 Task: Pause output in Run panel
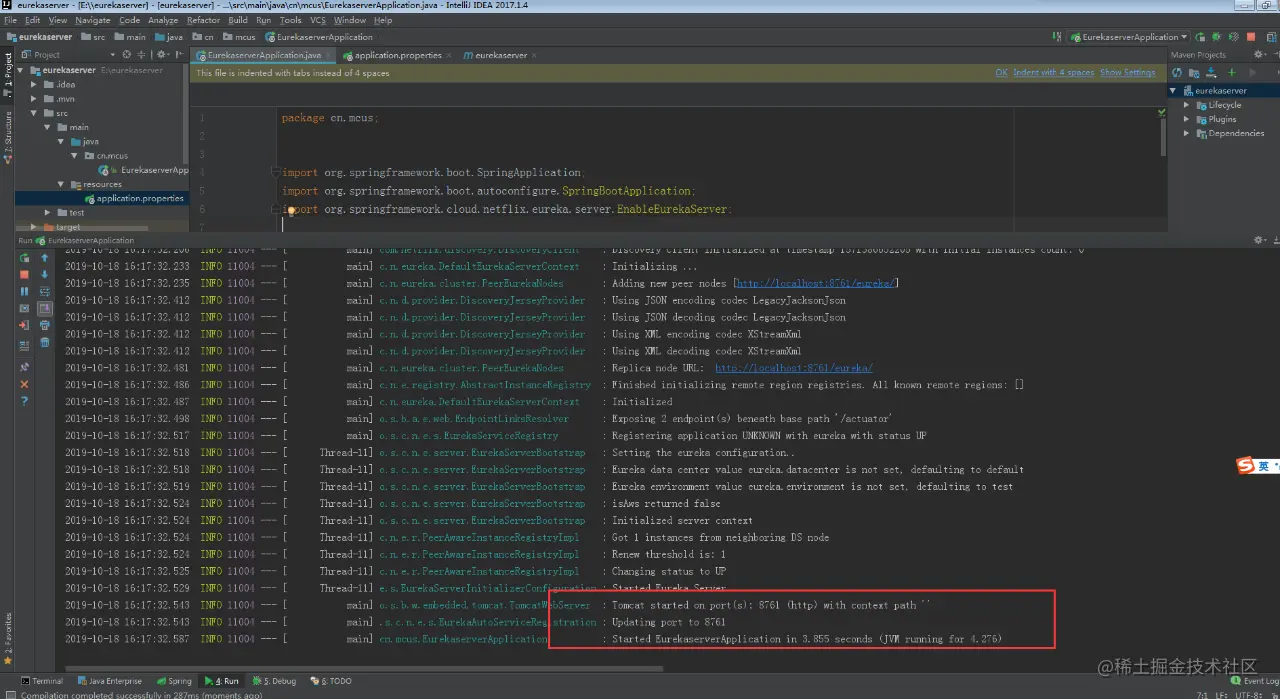[25, 291]
